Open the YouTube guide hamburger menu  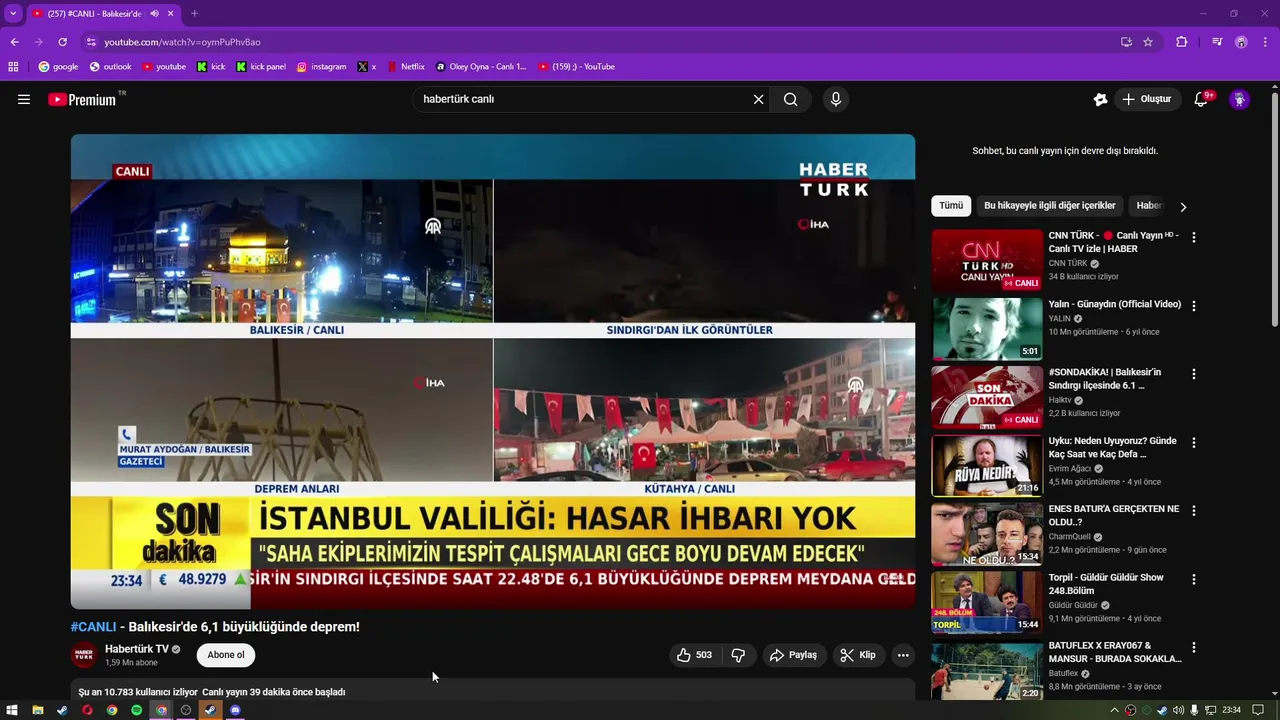(x=24, y=99)
